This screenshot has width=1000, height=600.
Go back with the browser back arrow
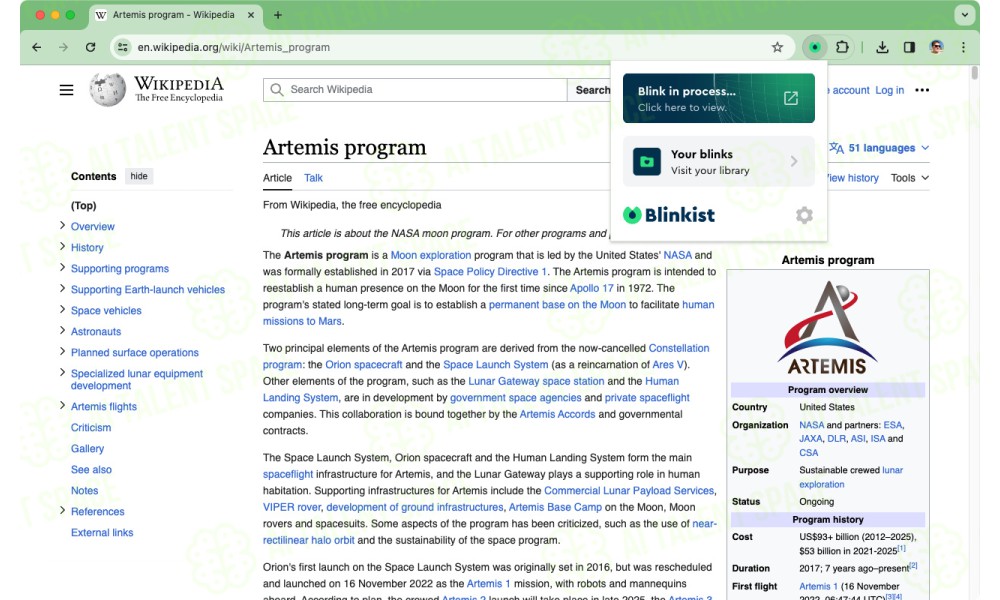(x=36, y=47)
